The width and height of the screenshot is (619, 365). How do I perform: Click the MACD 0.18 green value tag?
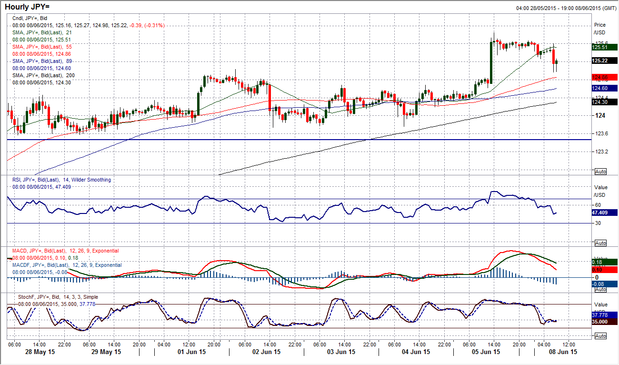pyautogui.click(x=604, y=262)
